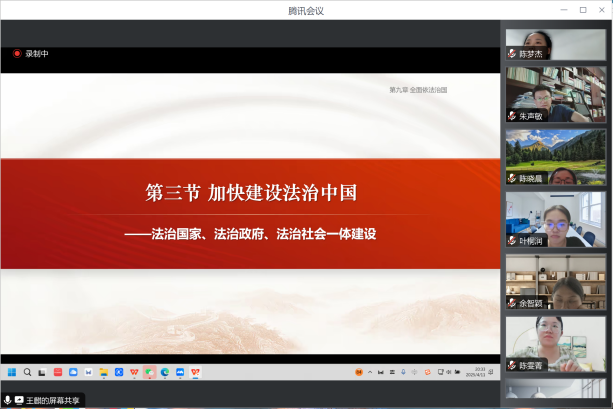This screenshot has width=613, height=409.
Task: Click the taskbar search magnifier icon
Action: pyautogui.click(x=27, y=372)
